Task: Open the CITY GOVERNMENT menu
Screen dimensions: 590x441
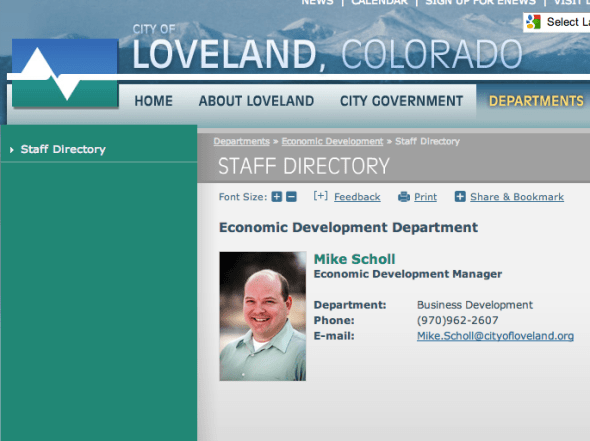Action: tap(401, 101)
